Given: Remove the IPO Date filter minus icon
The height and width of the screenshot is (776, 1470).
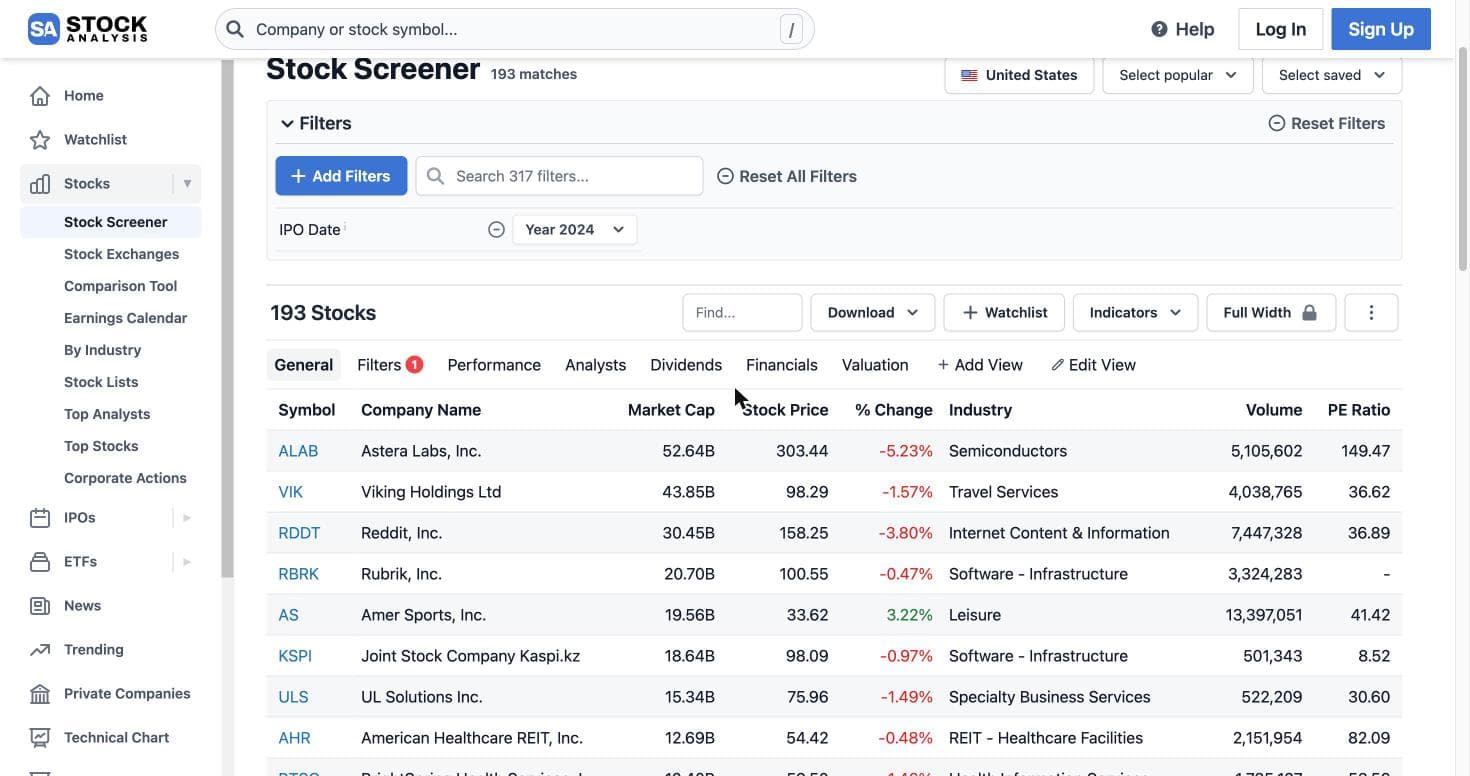Looking at the screenshot, I should pos(496,229).
